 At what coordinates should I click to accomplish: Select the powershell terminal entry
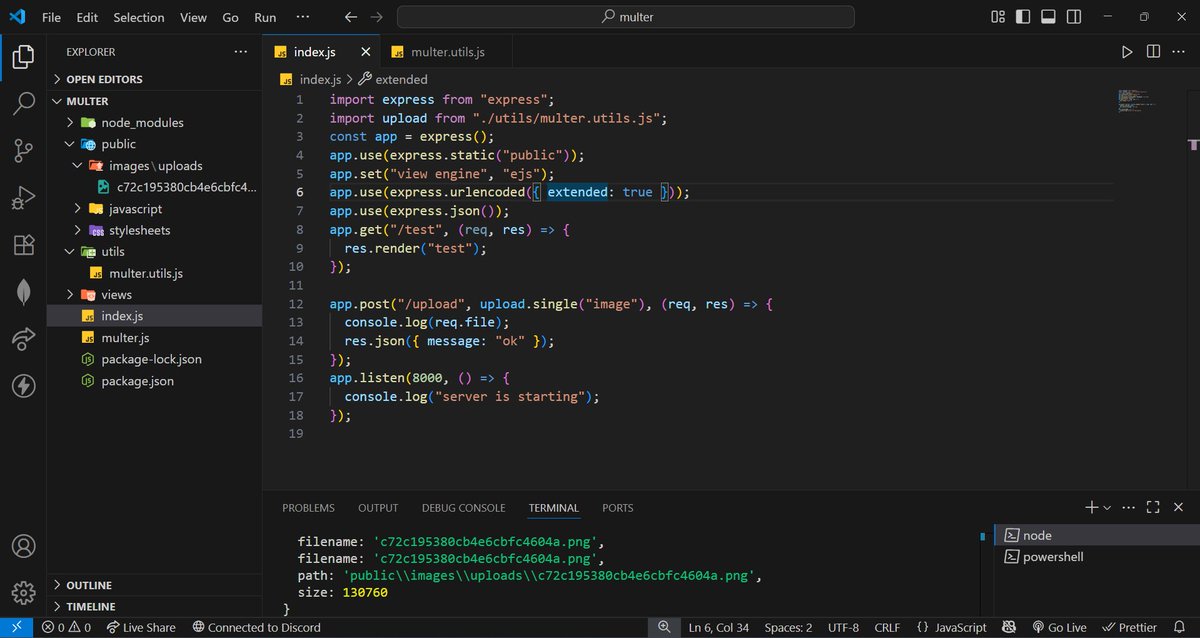coord(1096,557)
